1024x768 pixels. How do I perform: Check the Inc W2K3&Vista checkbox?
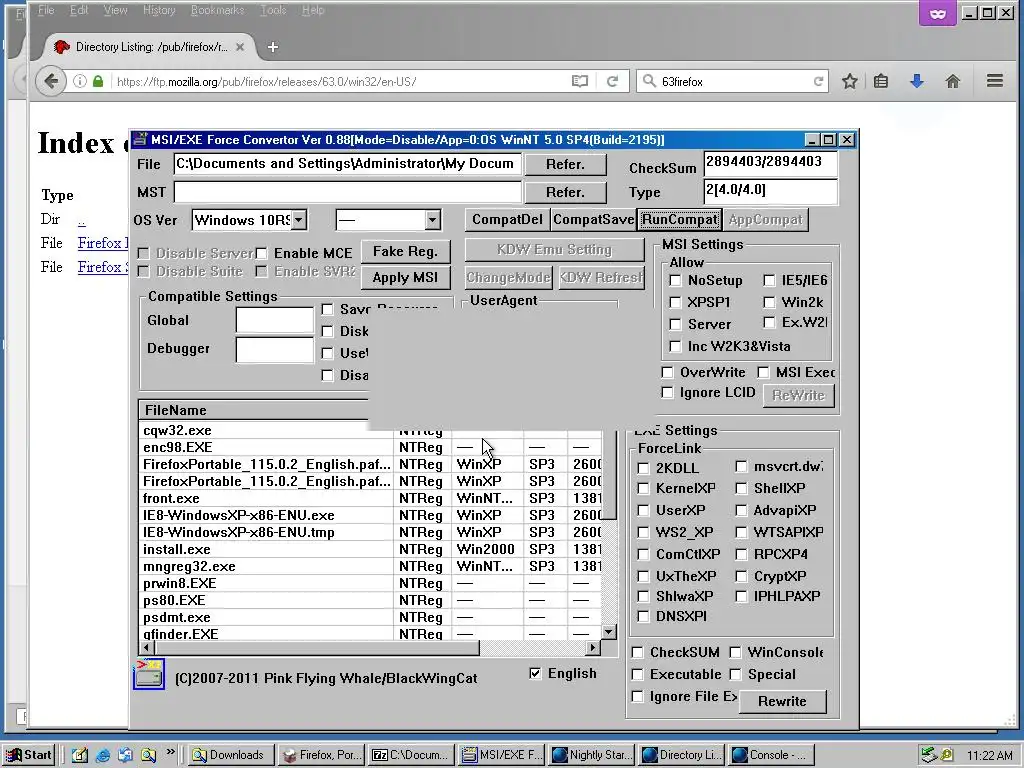click(675, 347)
